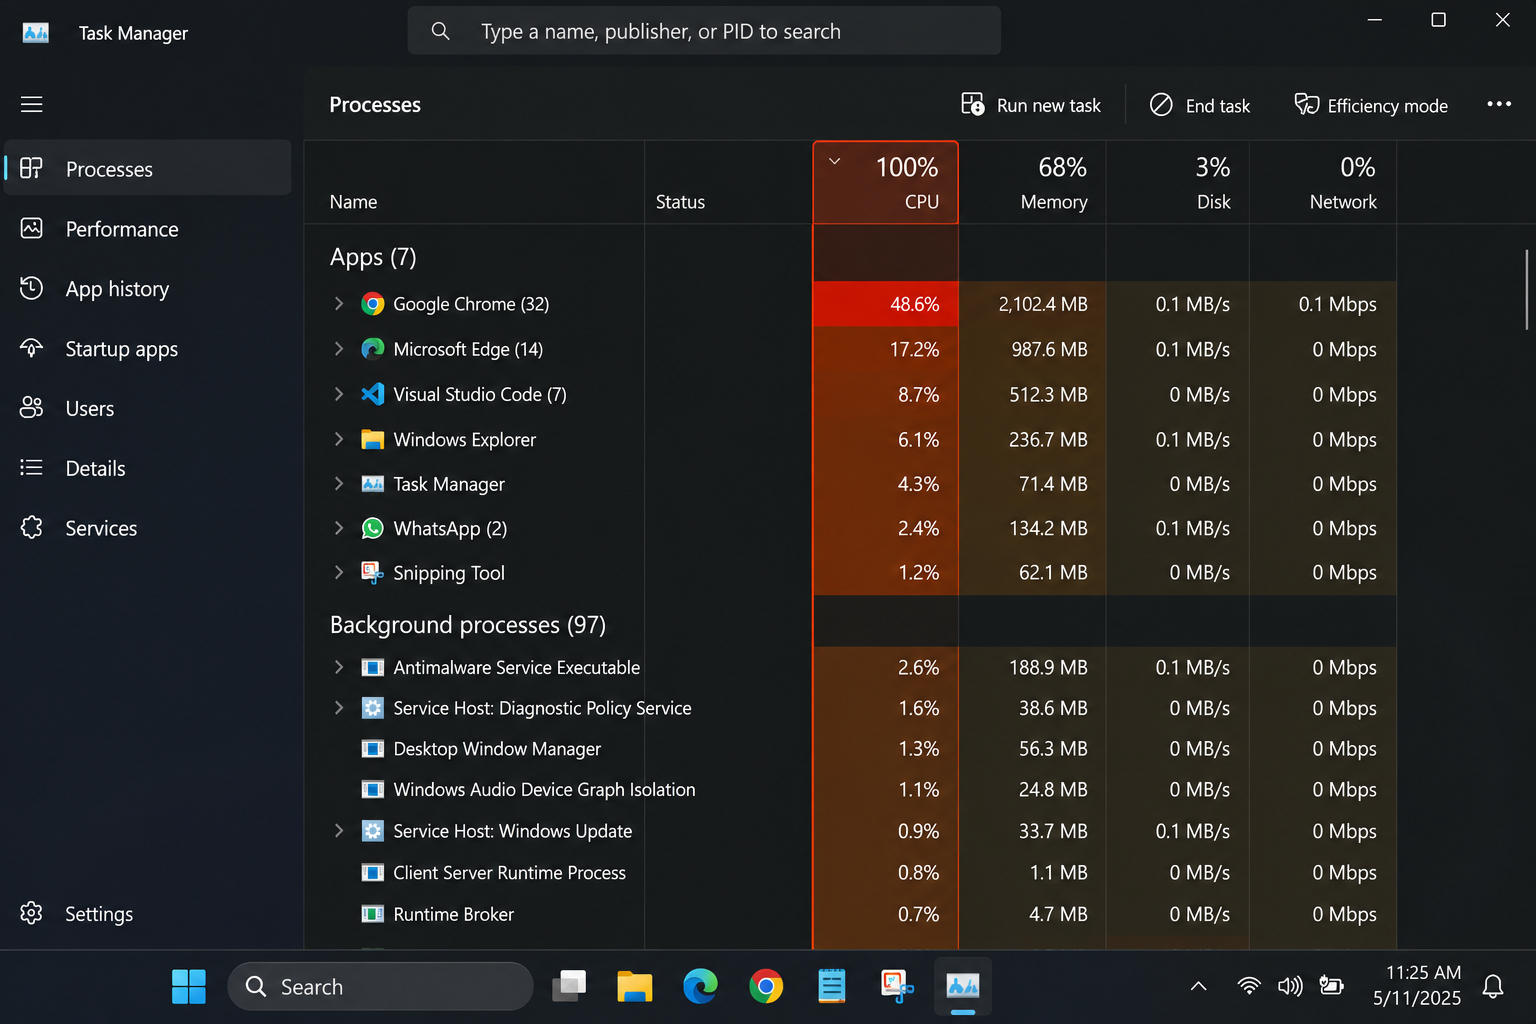
Task: Open File Explorer from the taskbar
Action: (634, 987)
